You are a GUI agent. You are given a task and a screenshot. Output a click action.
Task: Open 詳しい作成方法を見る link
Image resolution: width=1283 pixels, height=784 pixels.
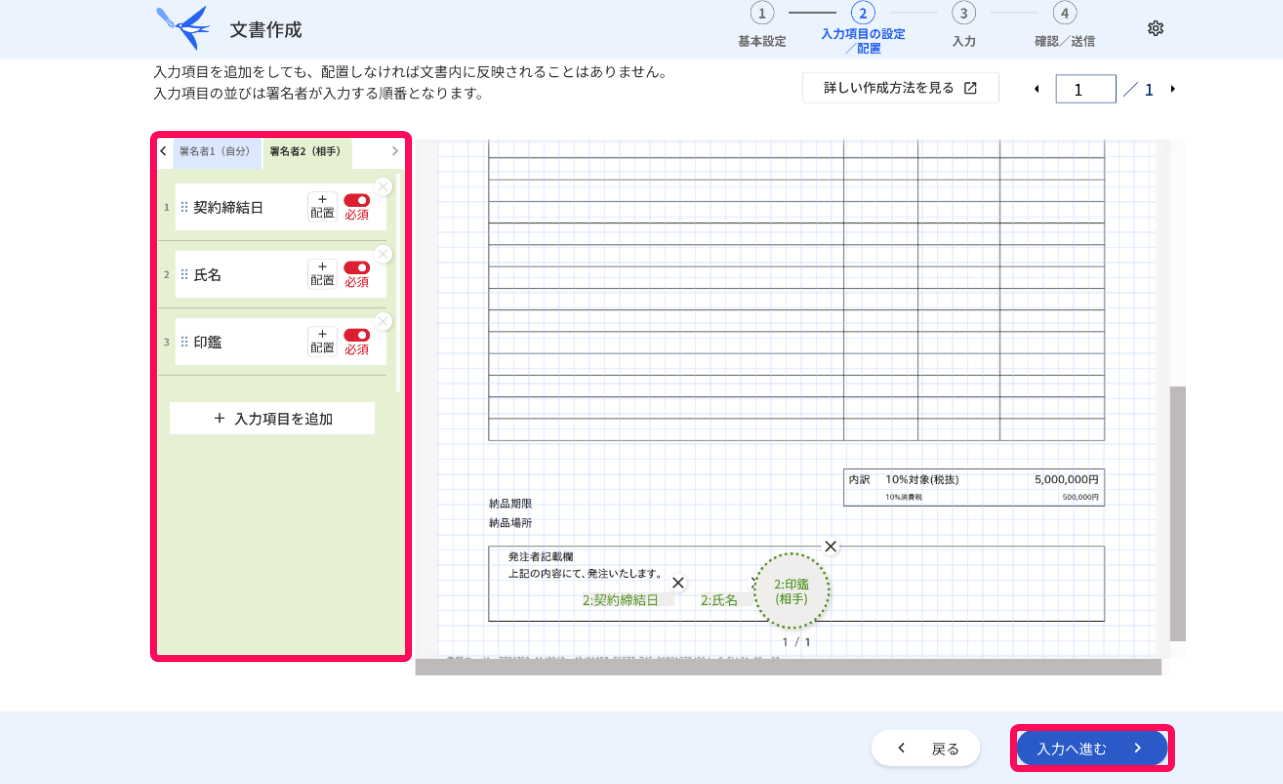[x=900, y=88]
